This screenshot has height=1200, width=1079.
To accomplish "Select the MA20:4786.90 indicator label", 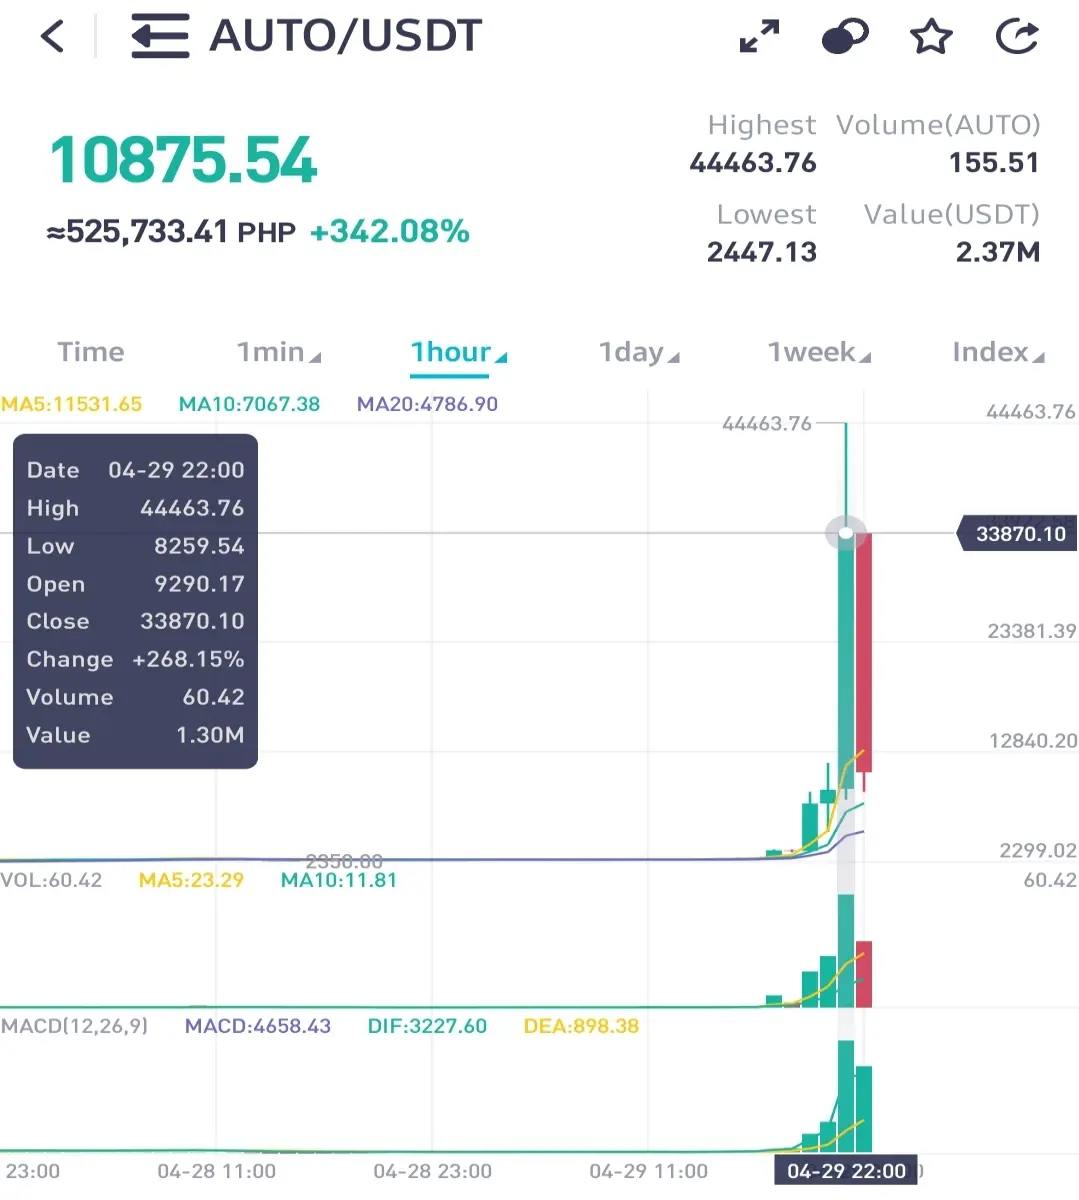I will click(427, 404).
